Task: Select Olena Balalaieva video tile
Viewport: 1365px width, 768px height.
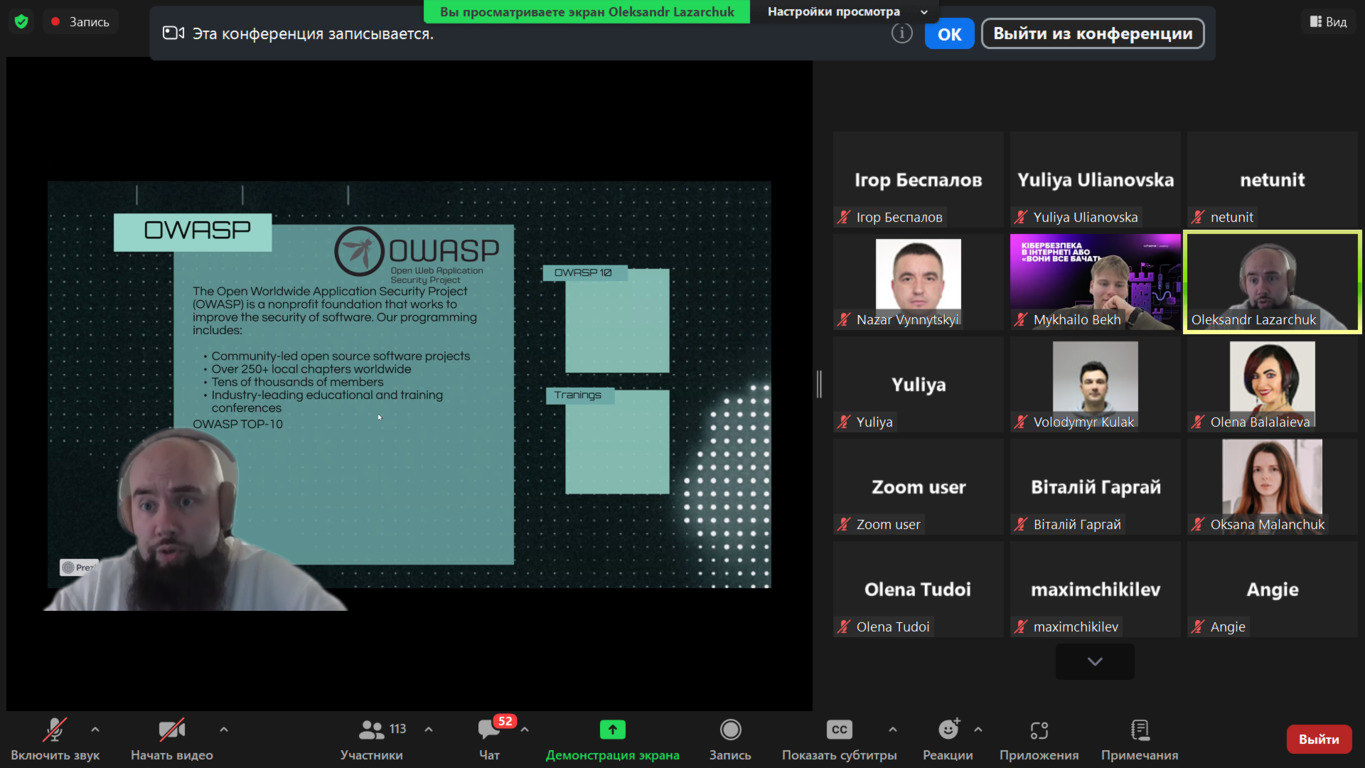Action: pyautogui.click(x=1272, y=385)
